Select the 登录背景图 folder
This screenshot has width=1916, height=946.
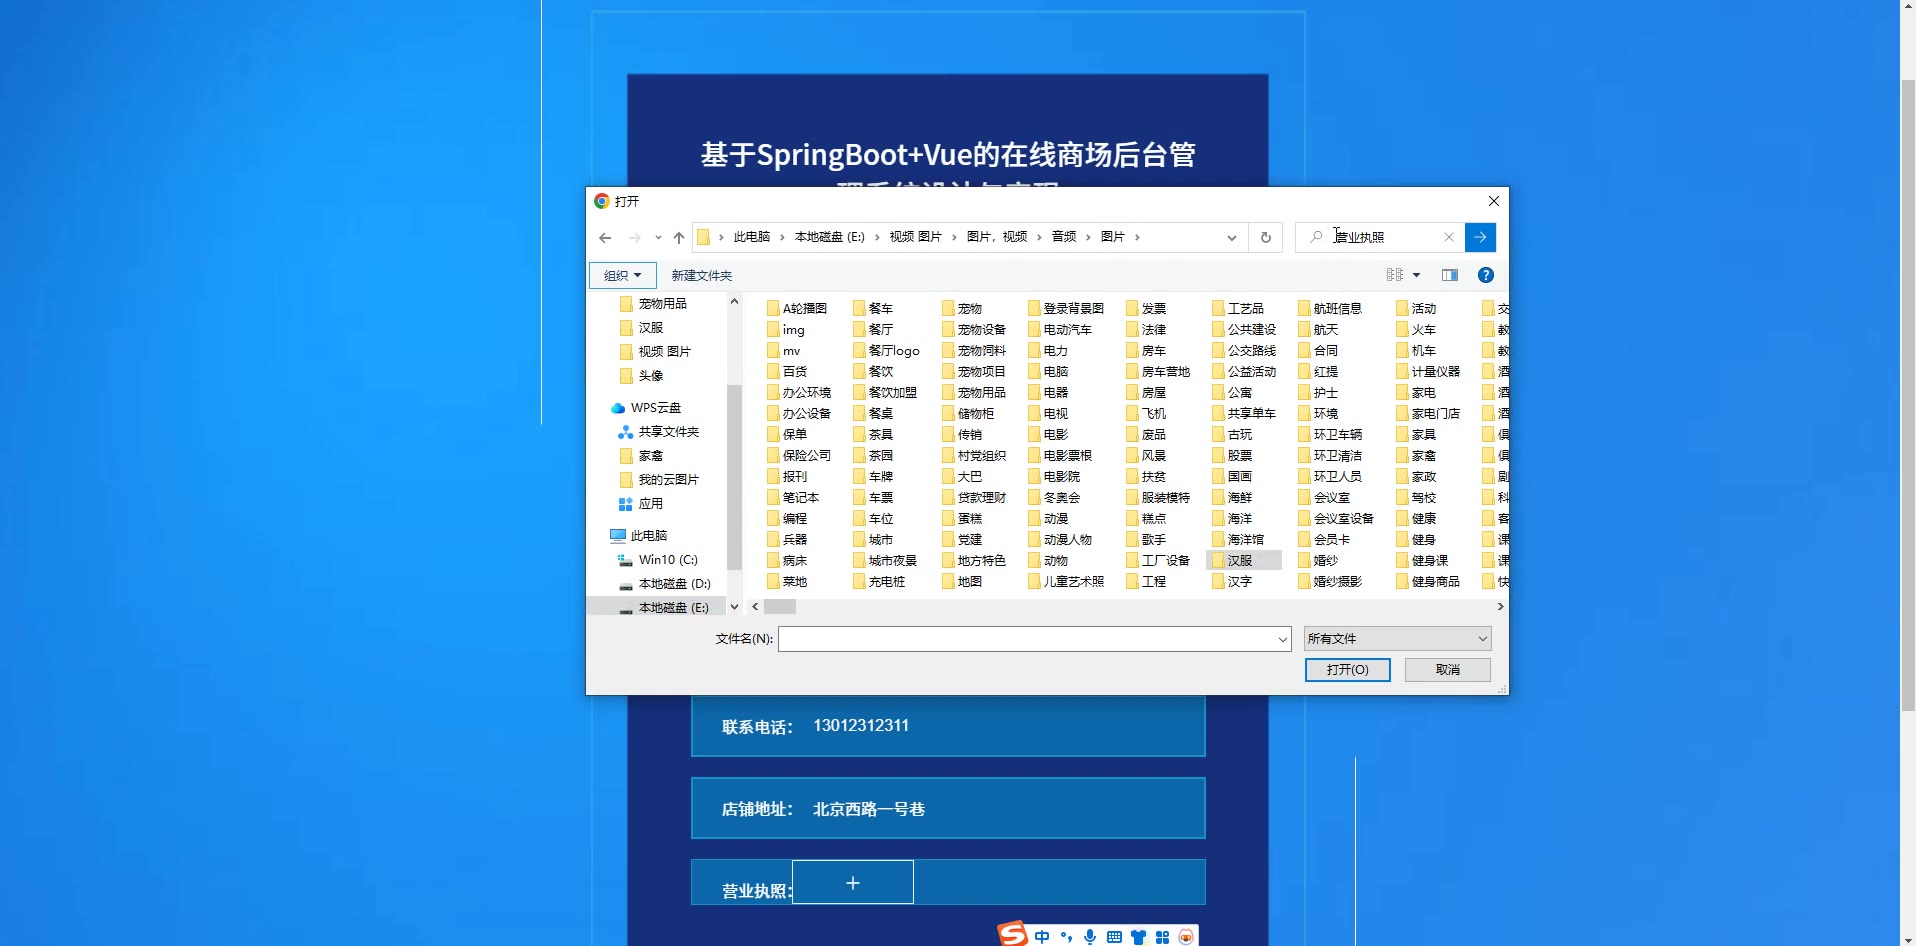[x=1066, y=309]
